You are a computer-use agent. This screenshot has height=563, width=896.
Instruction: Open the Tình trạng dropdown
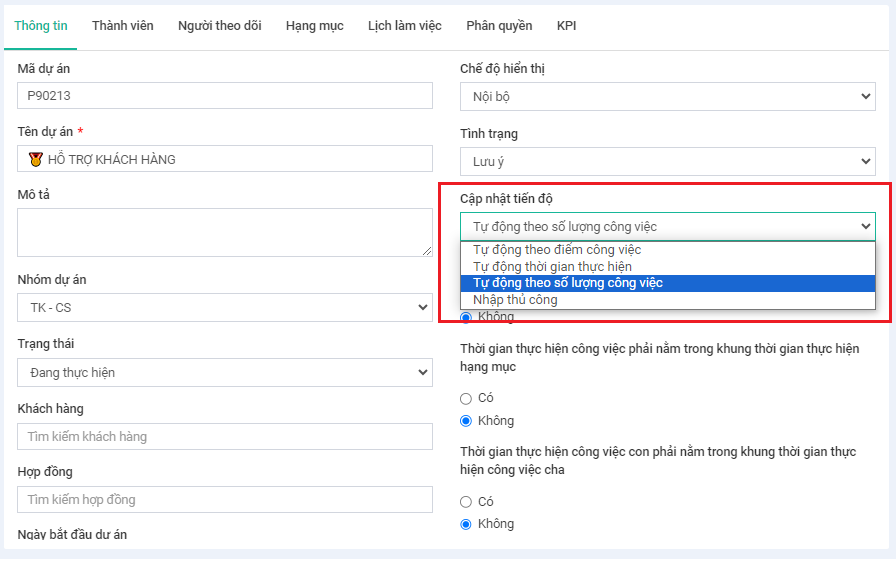667,161
